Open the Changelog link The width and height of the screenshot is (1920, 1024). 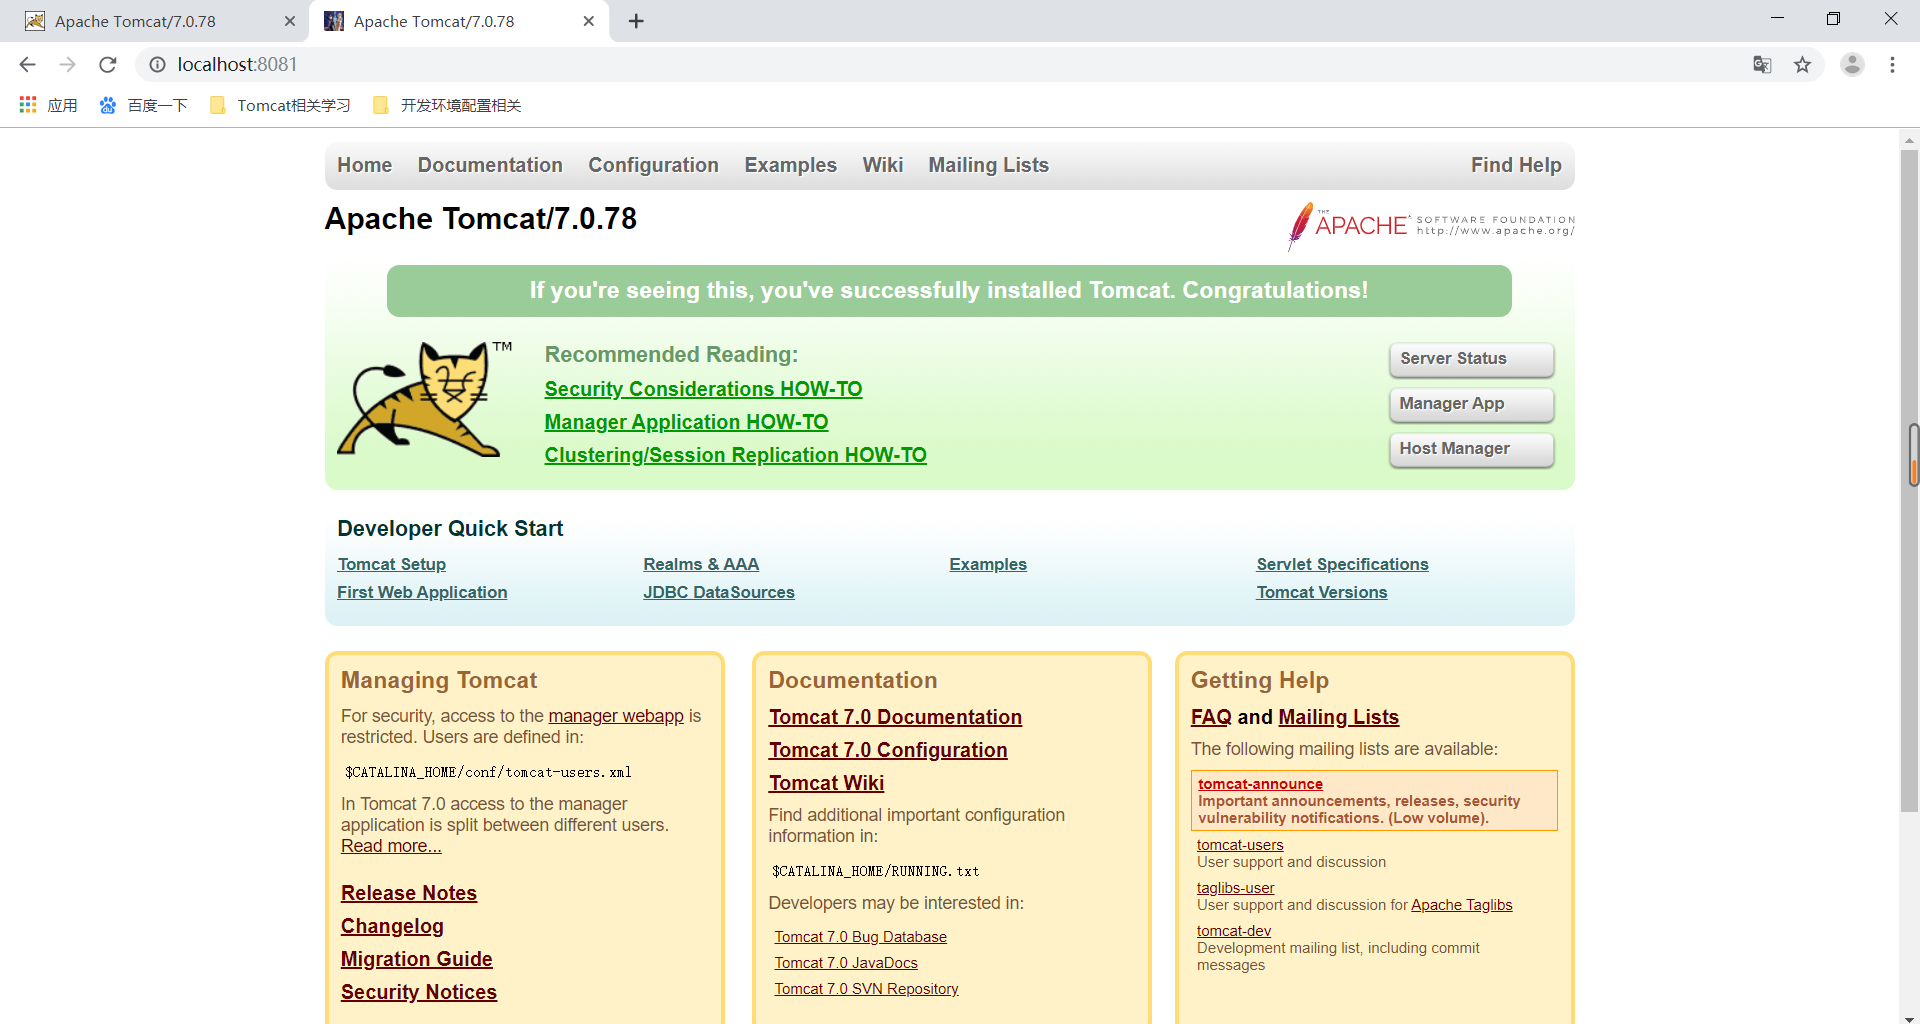392,926
